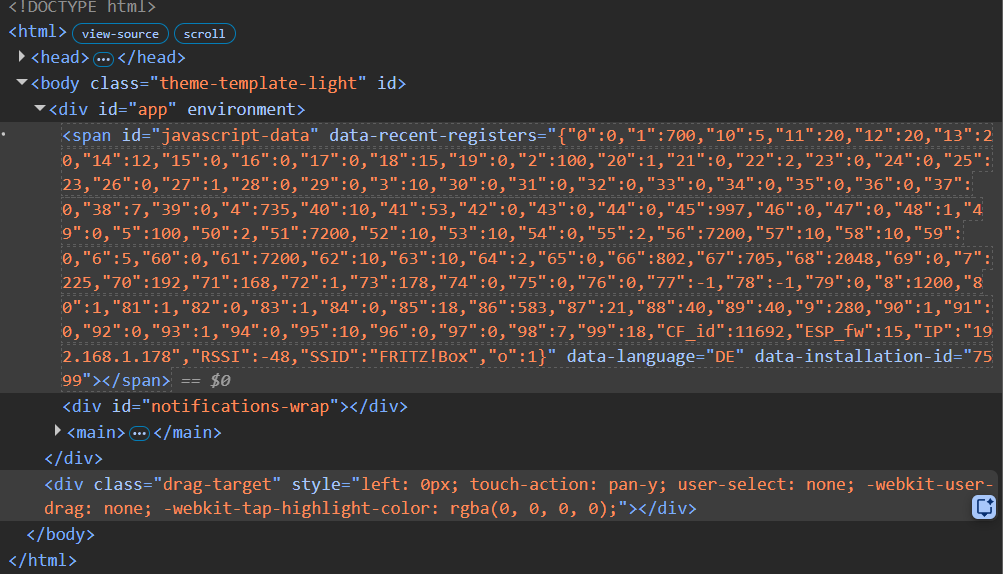Click the scroll badge next to html

pos(205,34)
